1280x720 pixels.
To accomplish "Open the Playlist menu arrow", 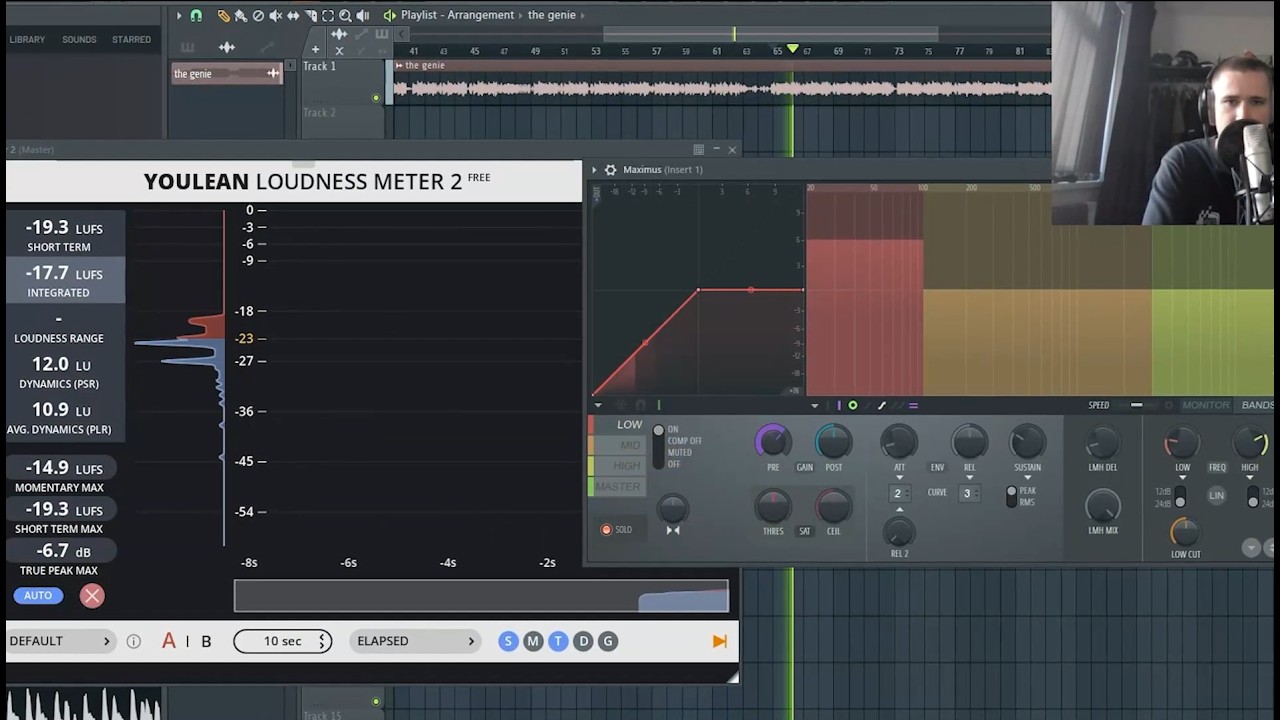I will (x=179, y=15).
